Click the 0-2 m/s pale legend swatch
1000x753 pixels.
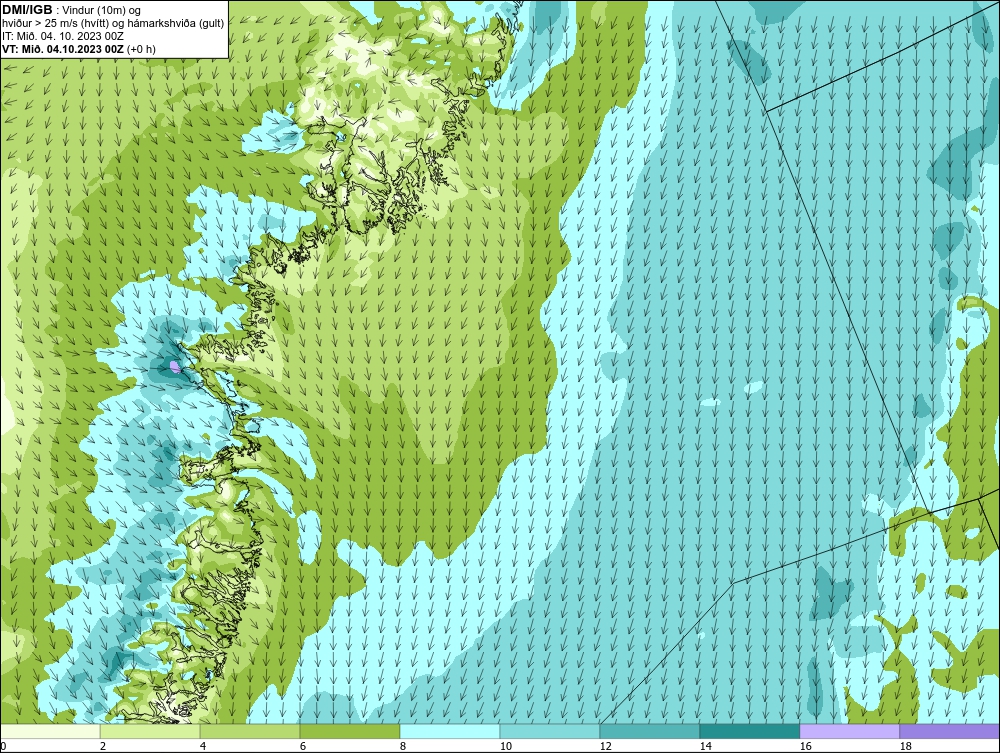[x=50, y=731]
